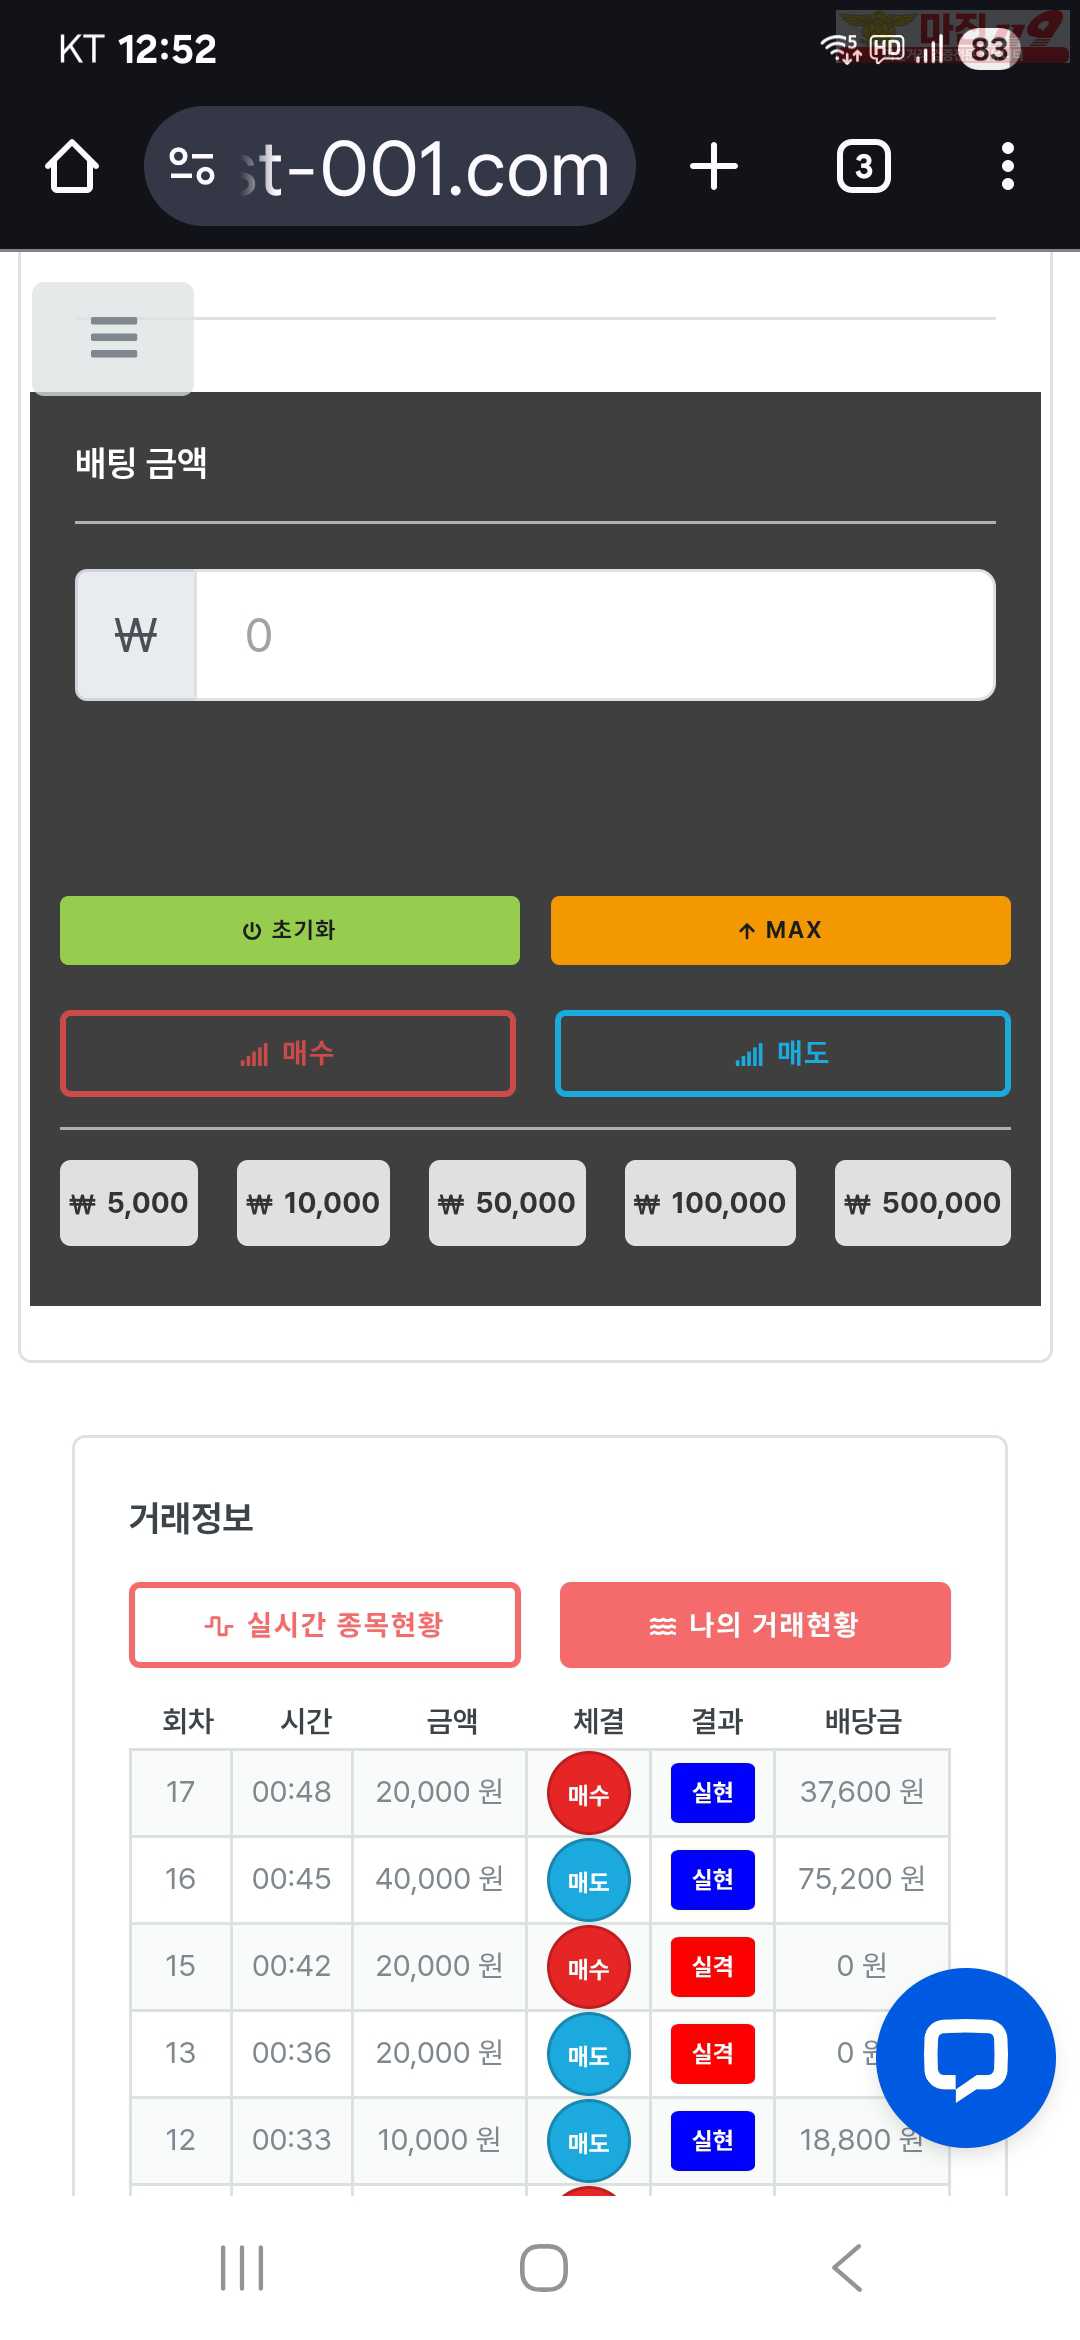The image size is (1080, 2340).
Task: Open the browser three-dot menu
Action: coord(1007,166)
